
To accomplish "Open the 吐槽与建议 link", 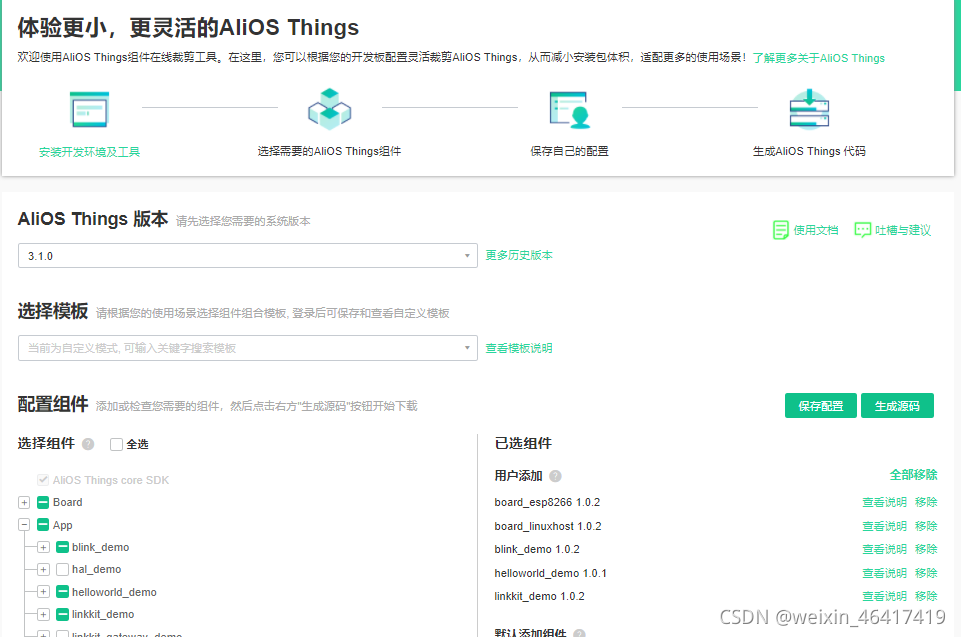I will [x=903, y=230].
